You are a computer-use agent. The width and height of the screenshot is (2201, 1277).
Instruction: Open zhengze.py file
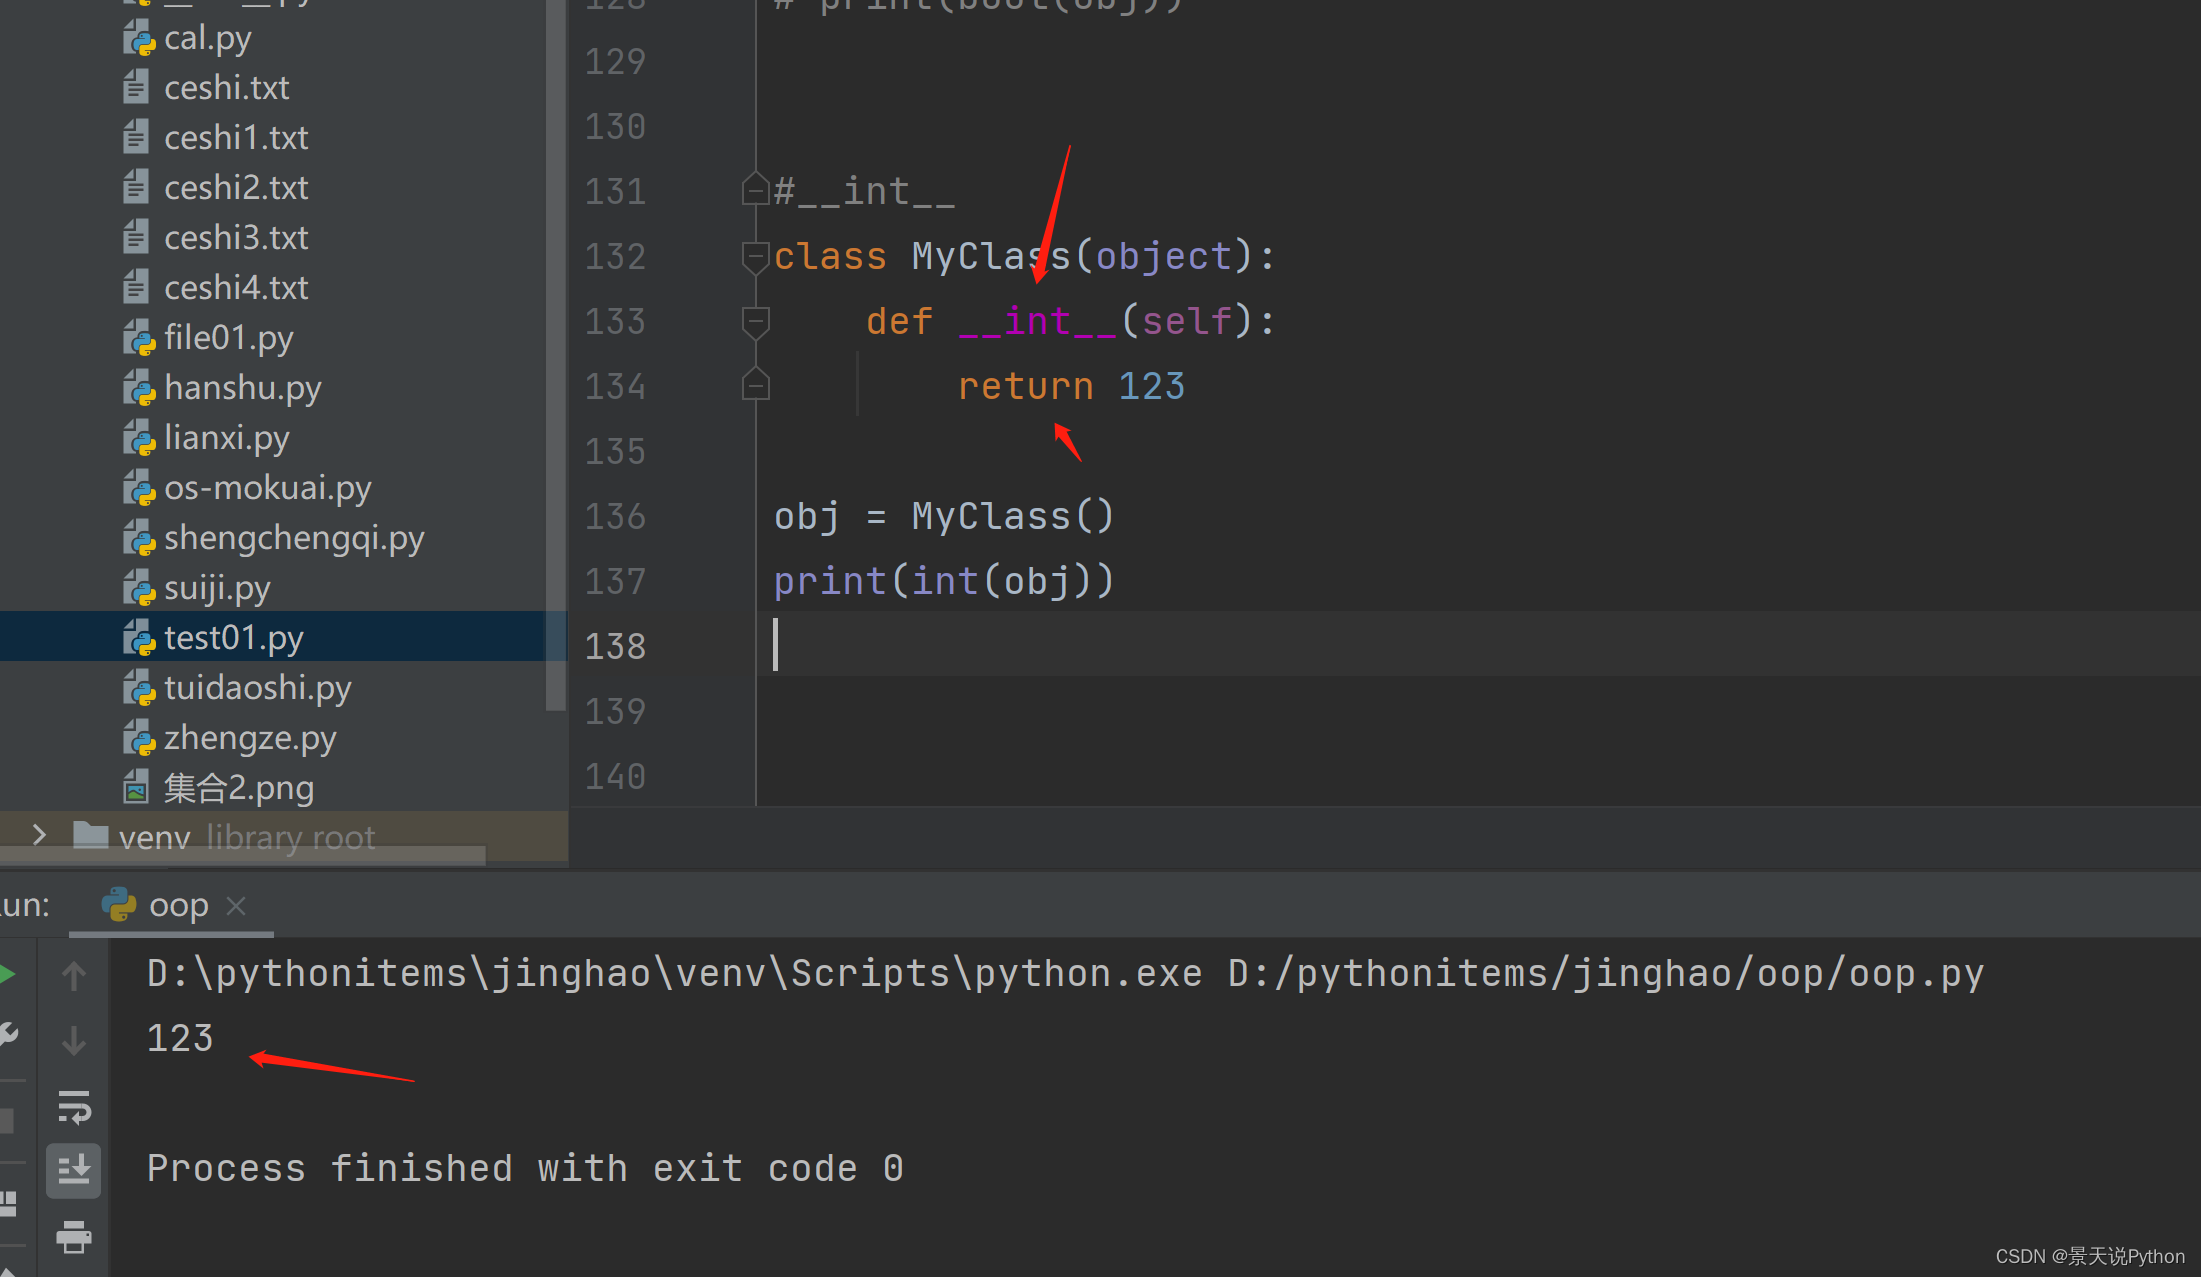click(250, 738)
